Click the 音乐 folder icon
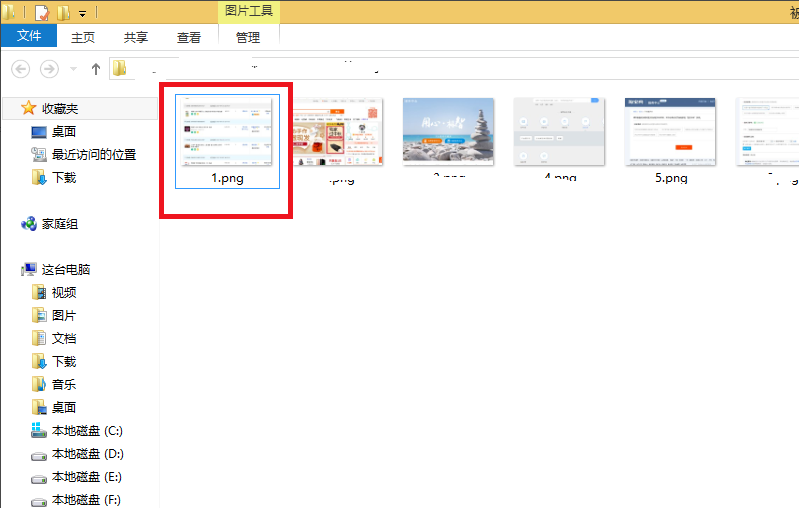Viewport: 799px width, 508px height. 39,385
